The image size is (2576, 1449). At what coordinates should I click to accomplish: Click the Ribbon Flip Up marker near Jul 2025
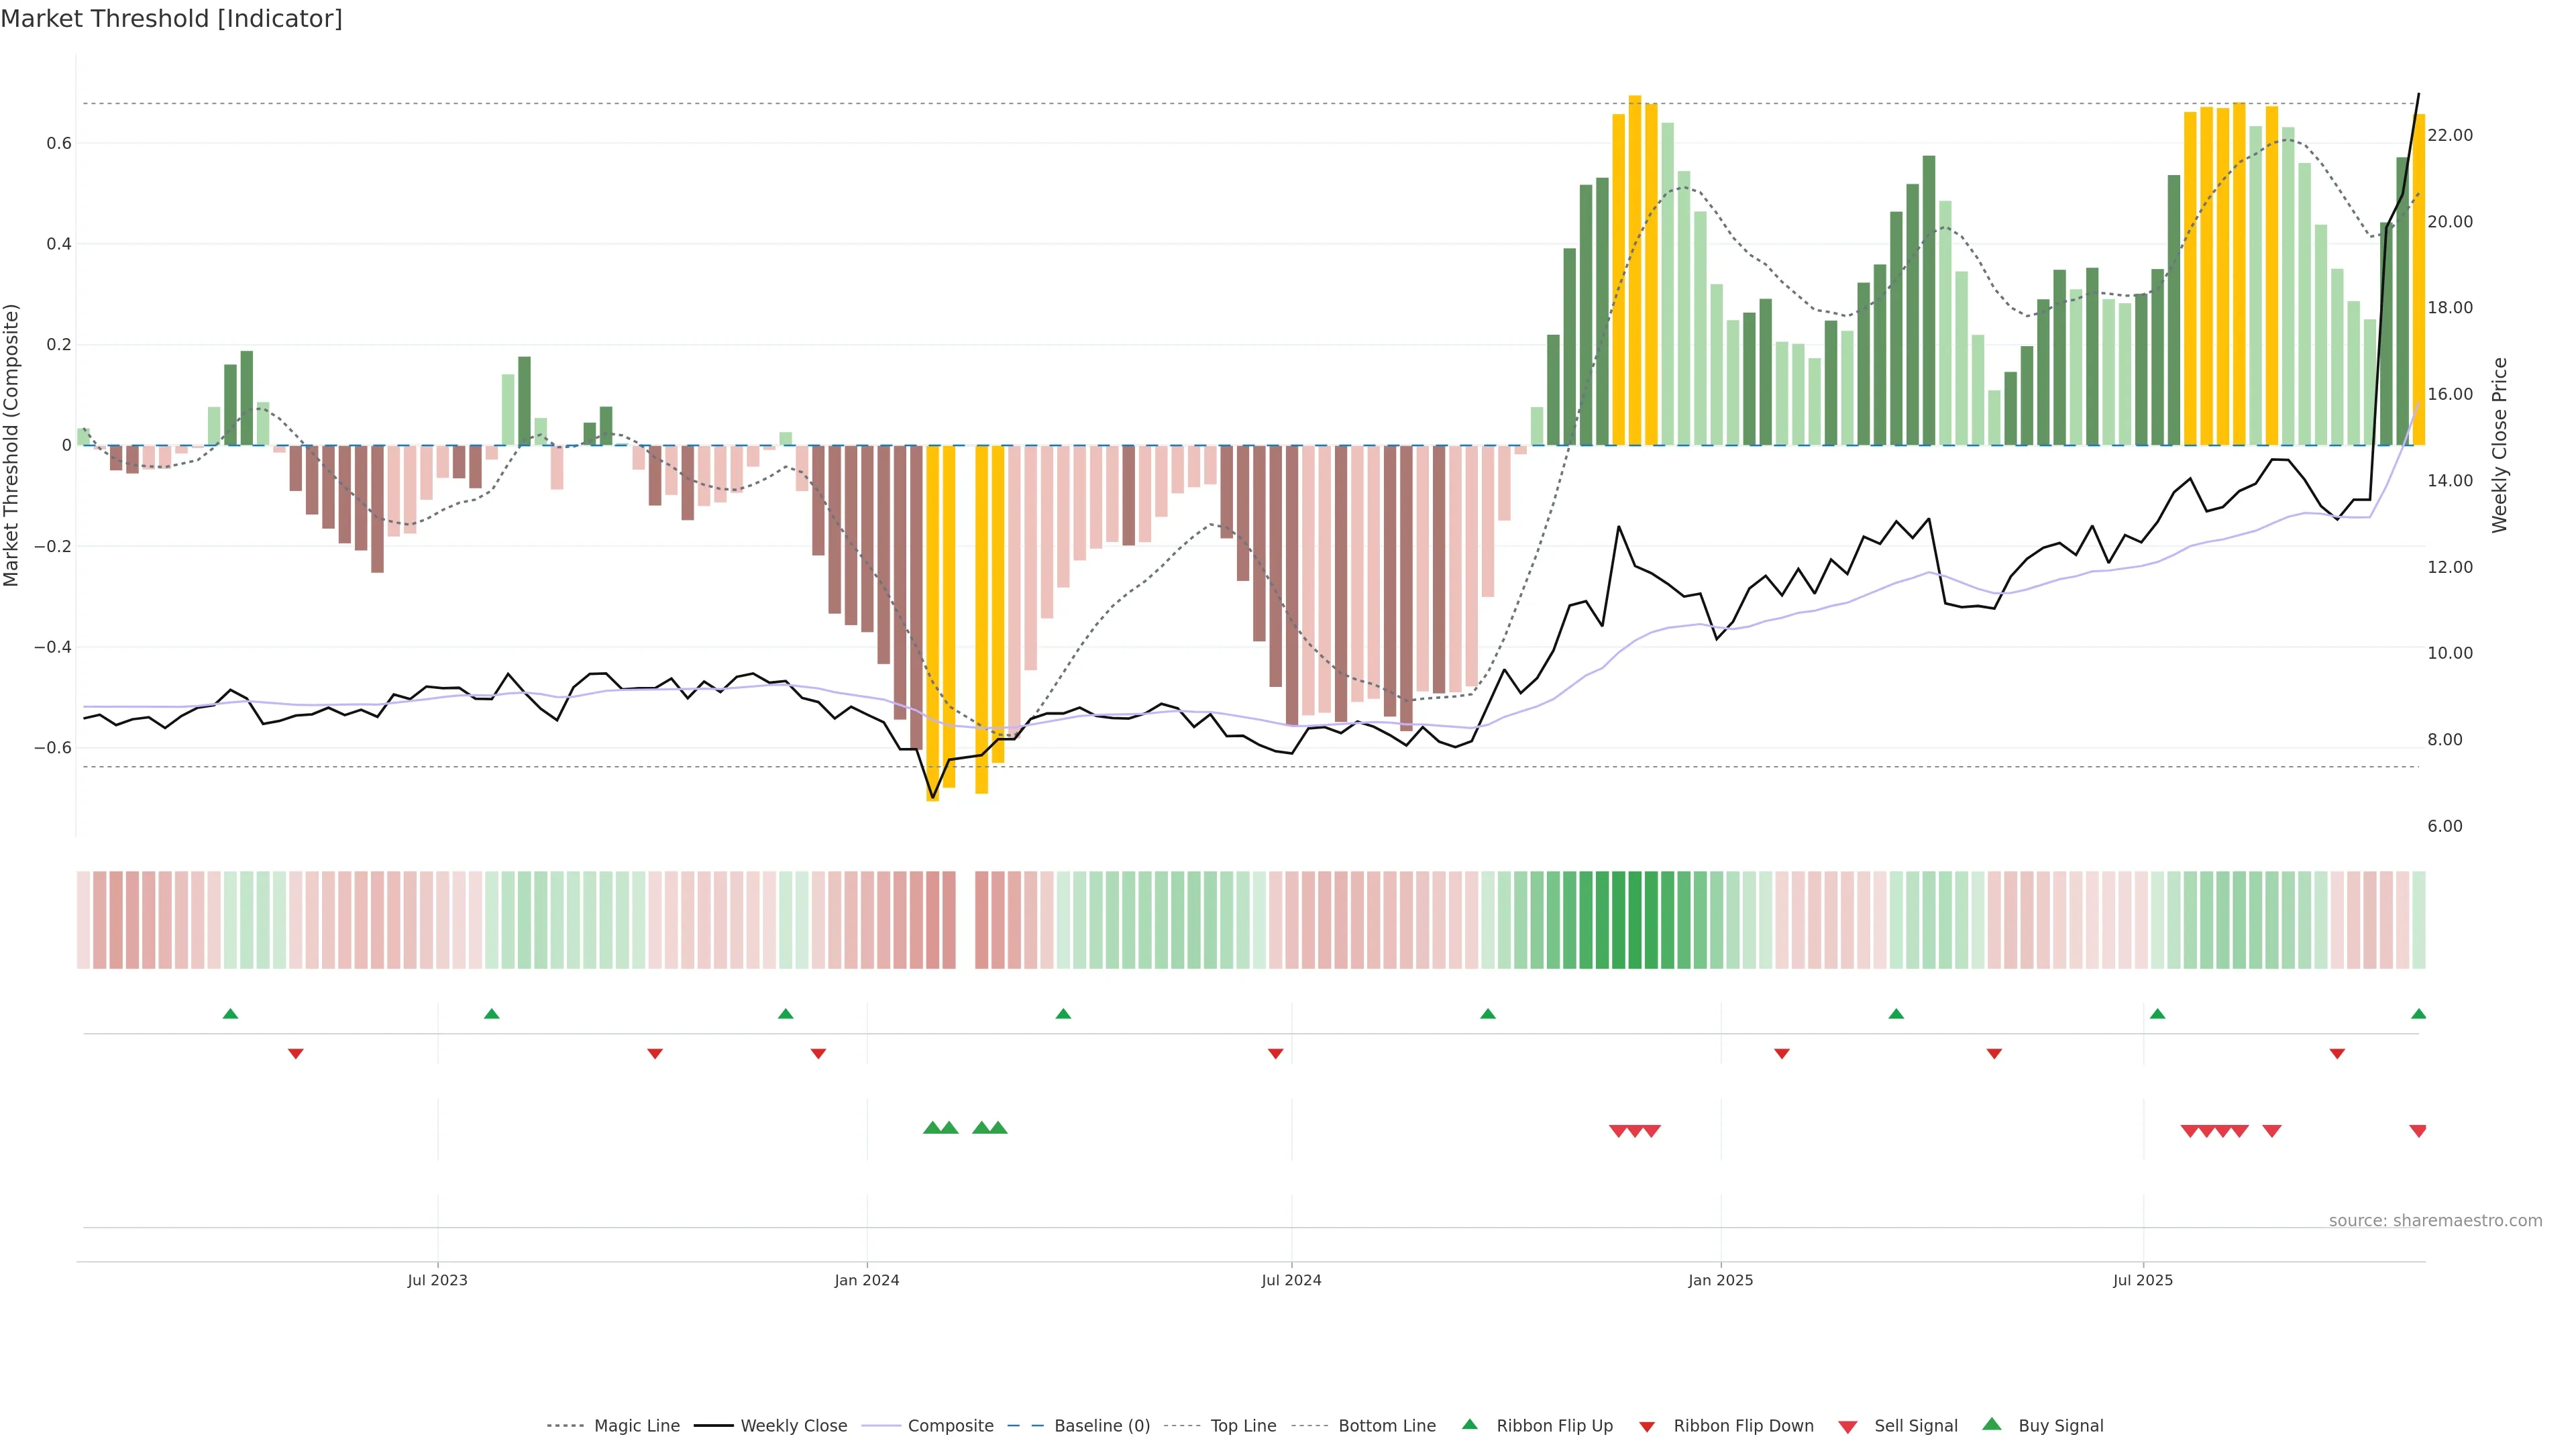click(2157, 1014)
